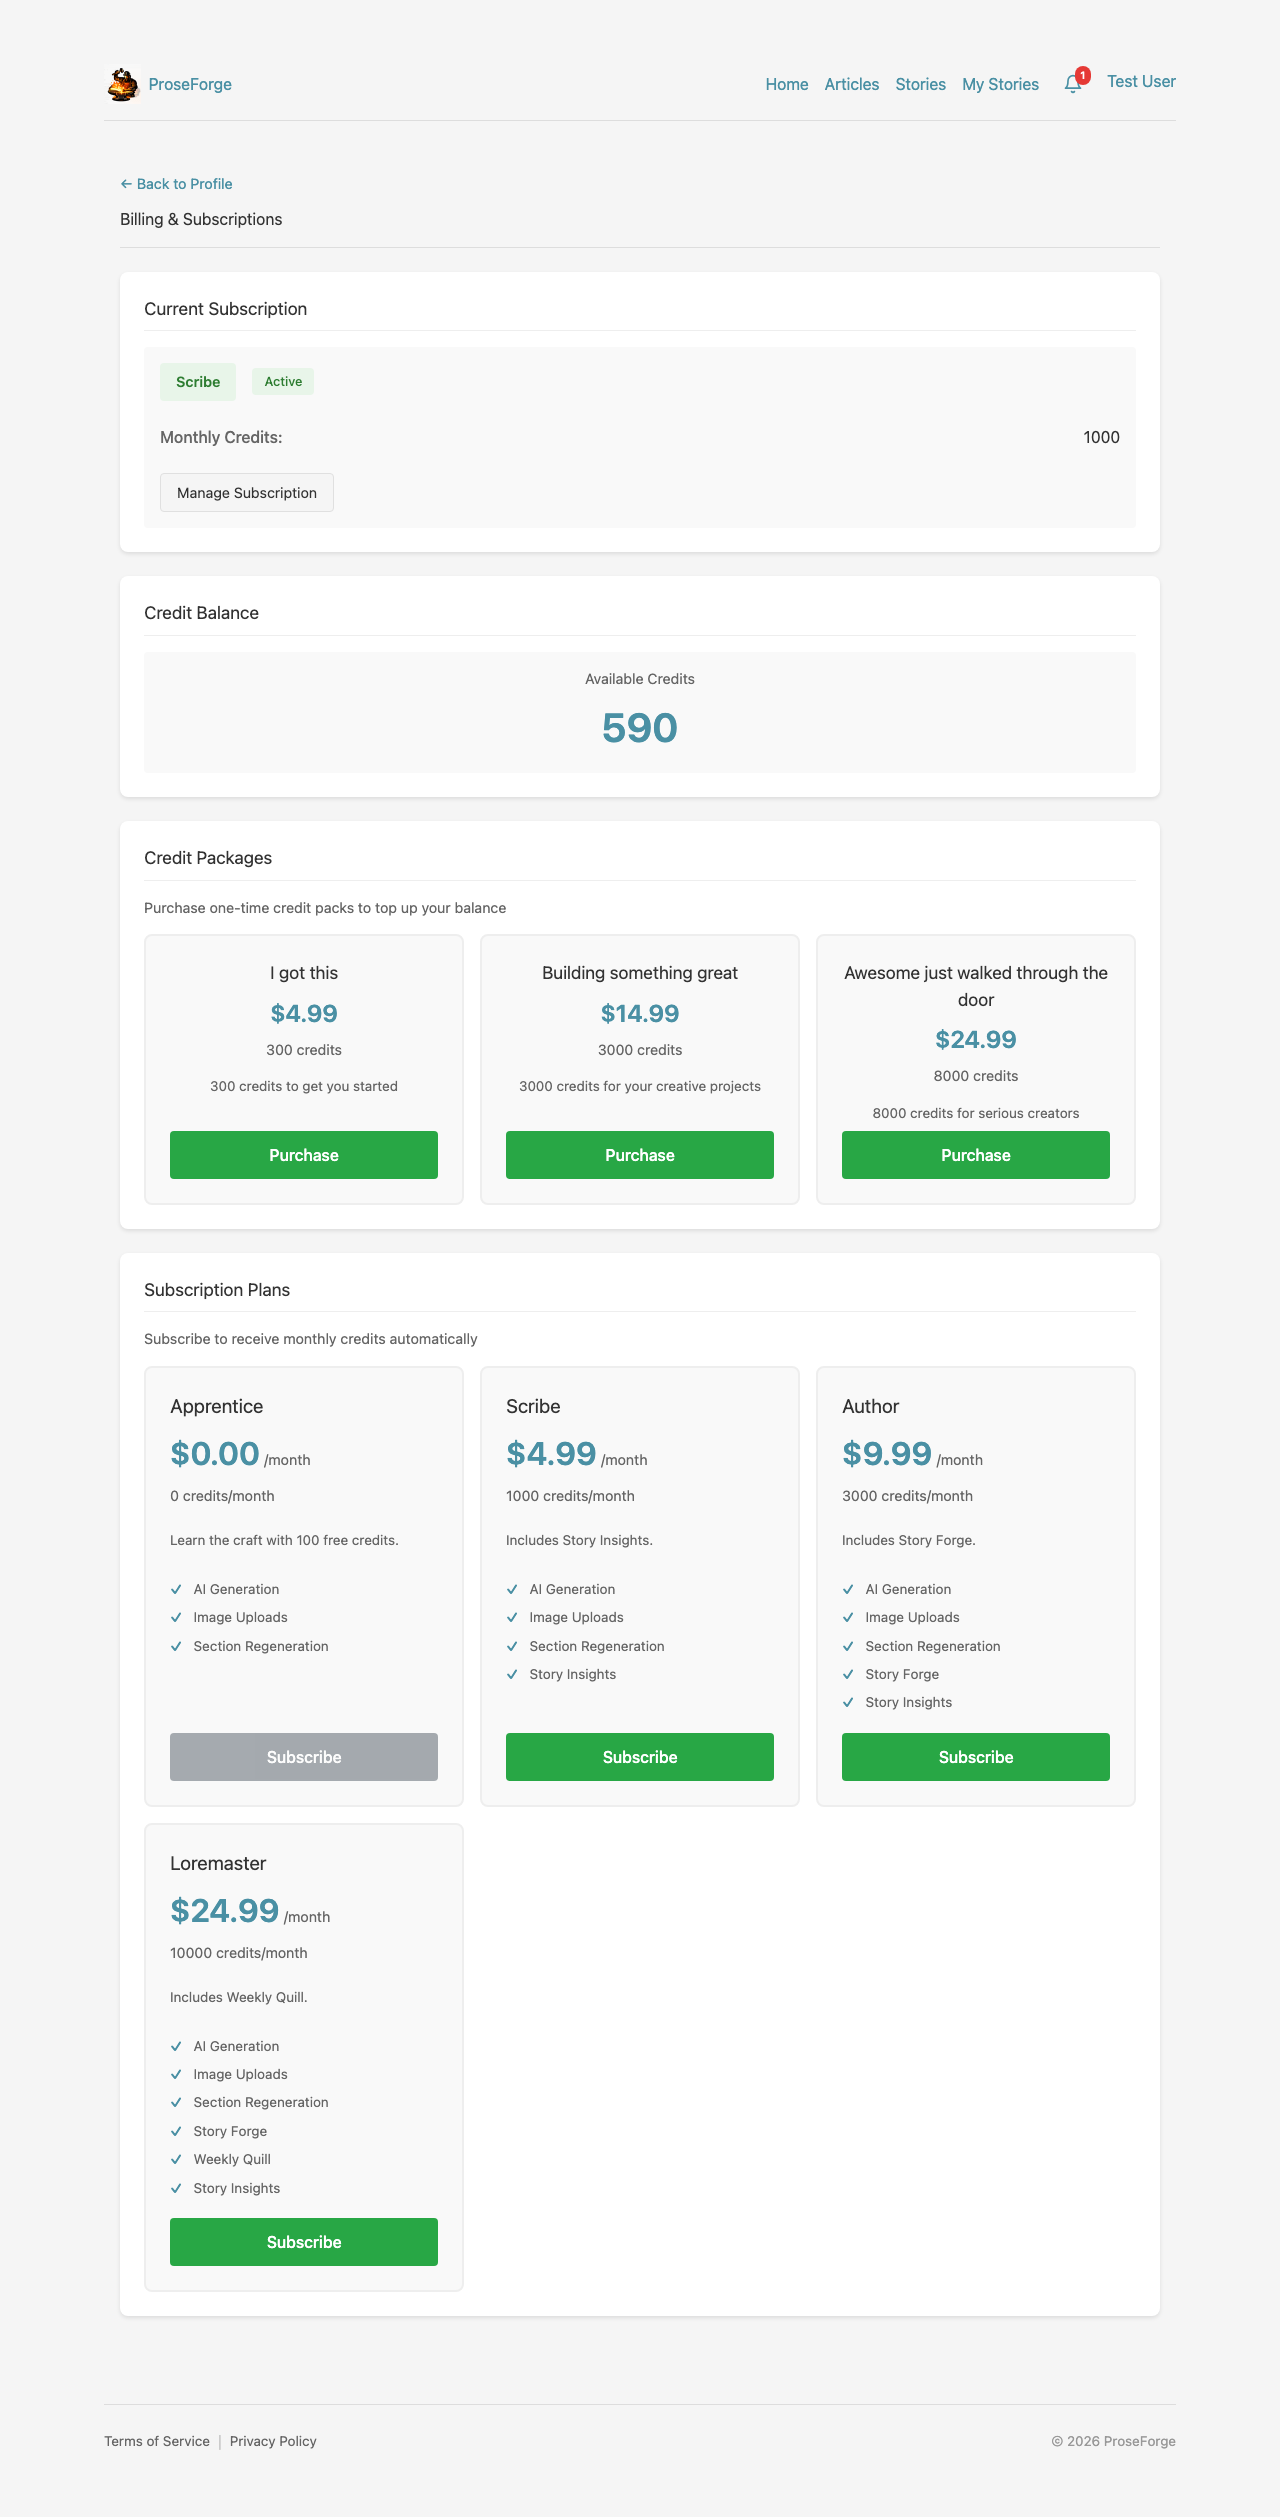The image size is (1280, 2517).
Task: Click the checkmark beside Story Forge feature
Action: 849,1674
